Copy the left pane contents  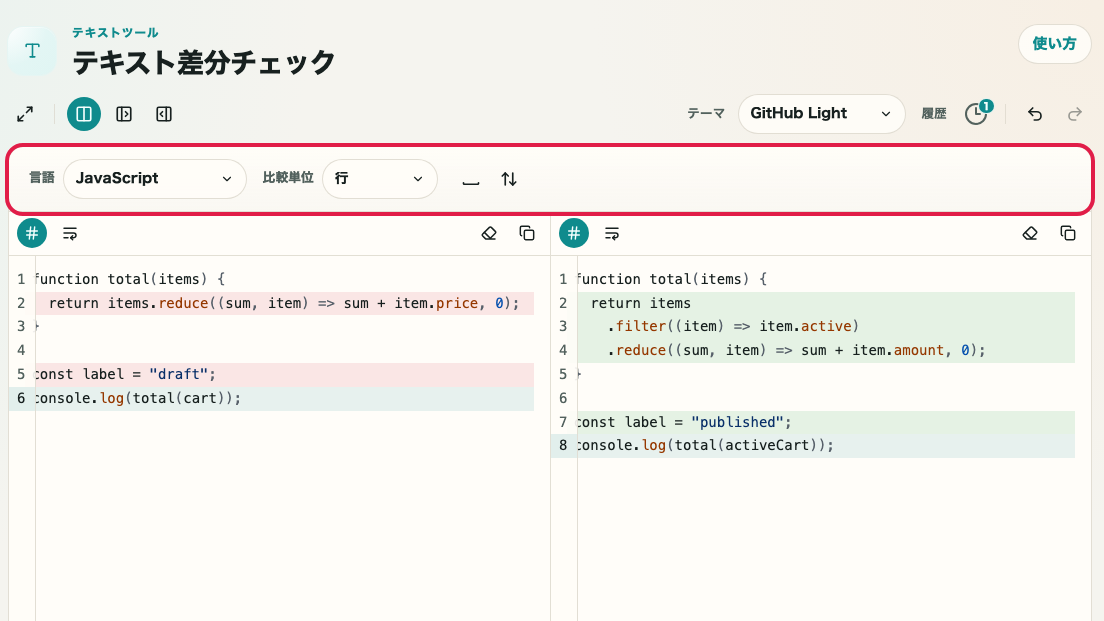[x=527, y=234]
